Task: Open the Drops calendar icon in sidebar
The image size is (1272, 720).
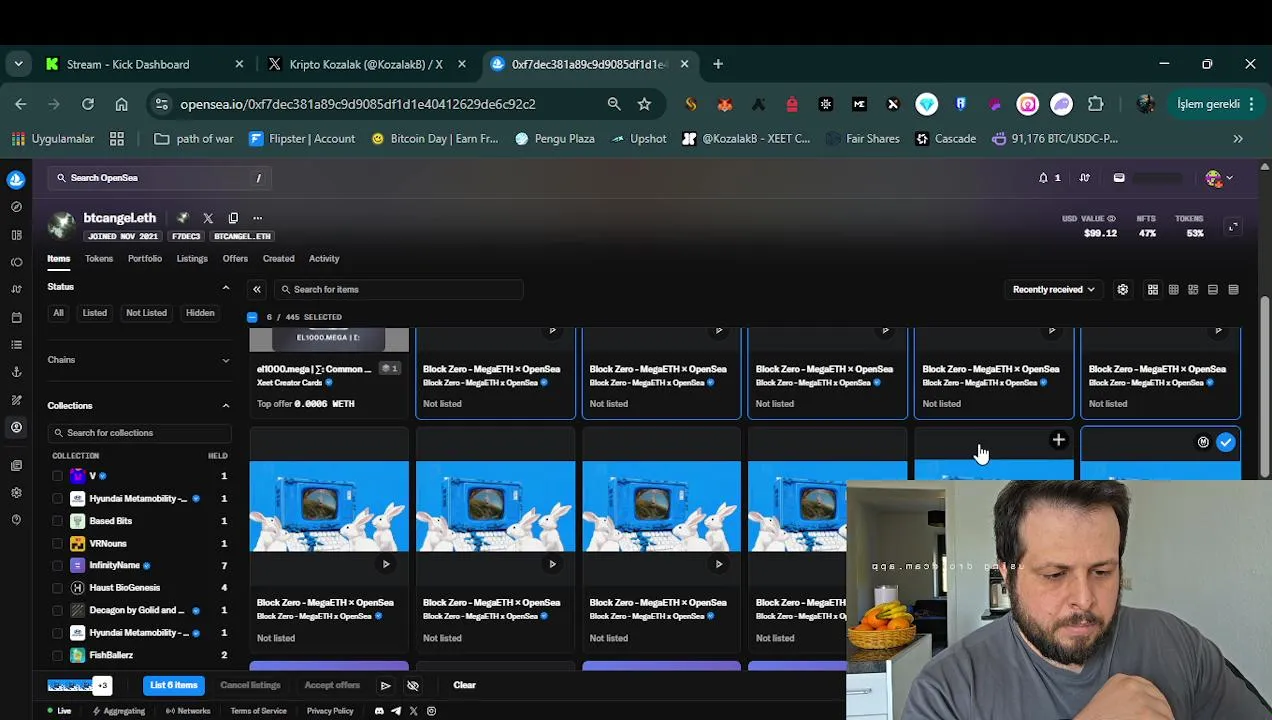Action: [x=16, y=317]
